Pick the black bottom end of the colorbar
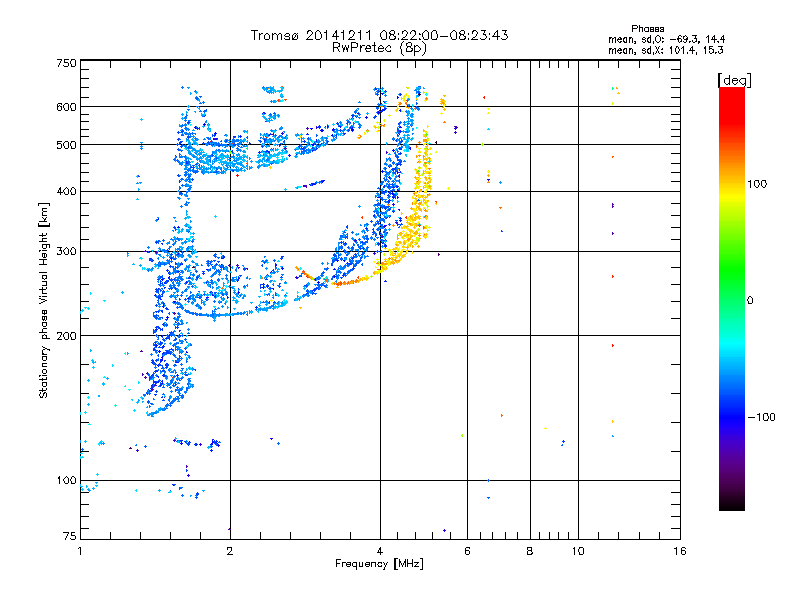The width and height of the screenshot is (800, 600). coord(732,503)
